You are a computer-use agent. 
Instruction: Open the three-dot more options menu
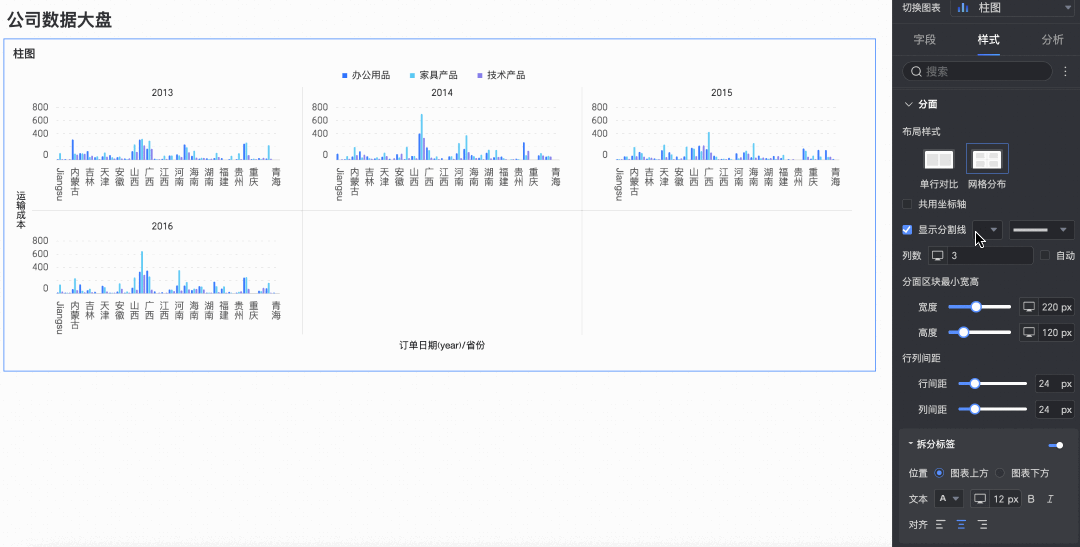click(x=1066, y=71)
